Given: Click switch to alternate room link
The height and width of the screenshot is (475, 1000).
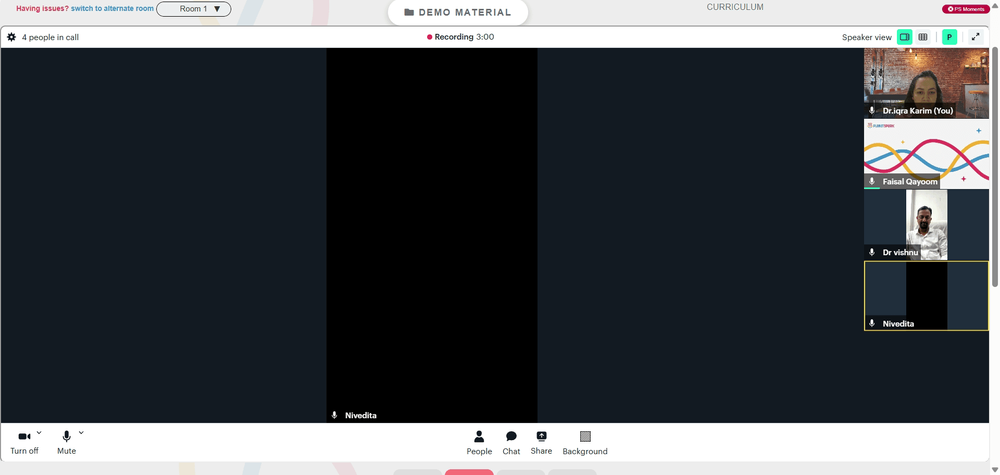Looking at the screenshot, I should click(x=112, y=9).
